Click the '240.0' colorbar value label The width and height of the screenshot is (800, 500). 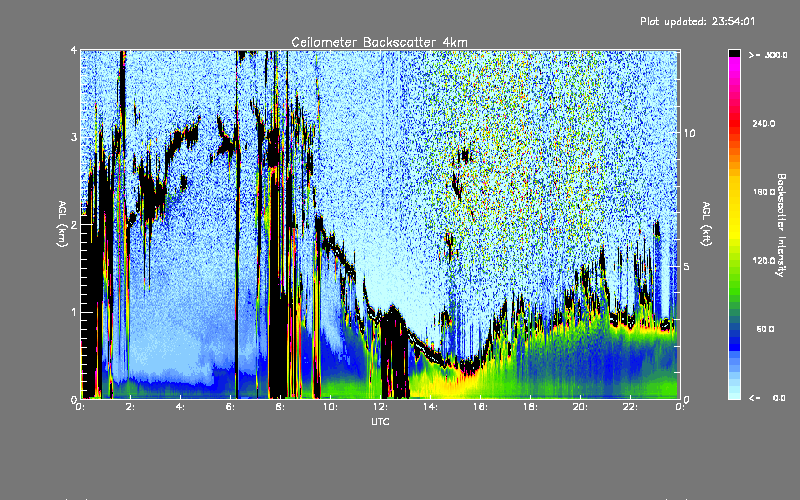[x=764, y=123]
